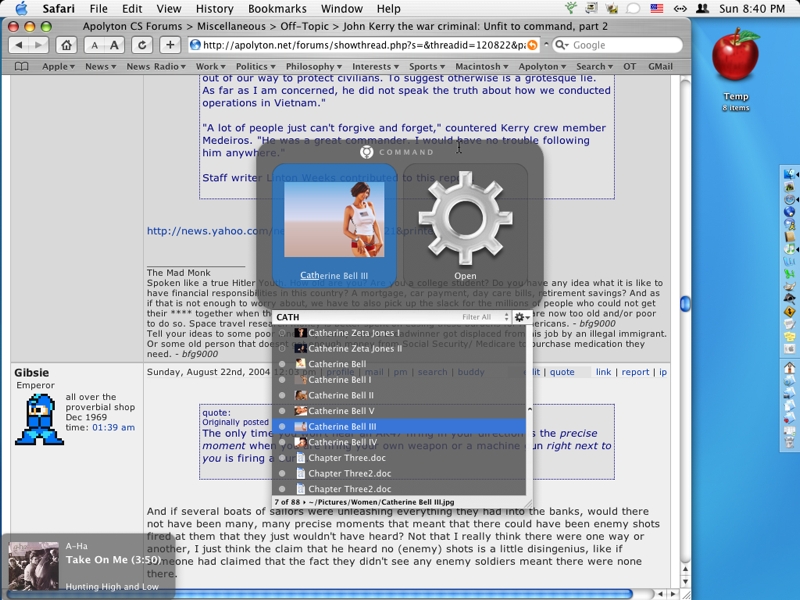The height and width of the screenshot is (600, 800).
Task: Click the report link in Gibsie's post
Action: [x=635, y=372]
